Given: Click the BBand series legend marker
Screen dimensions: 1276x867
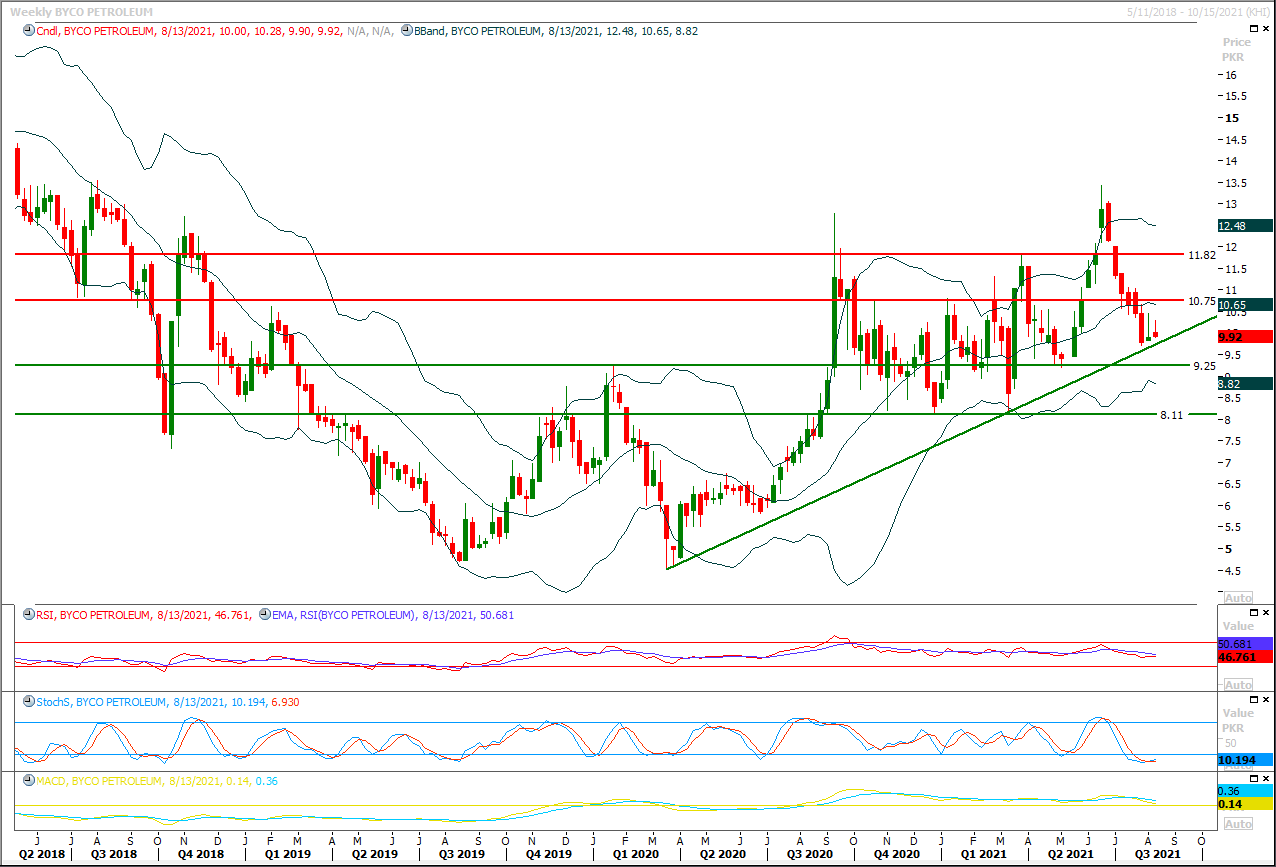Looking at the screenshot, I should point(406,31).
